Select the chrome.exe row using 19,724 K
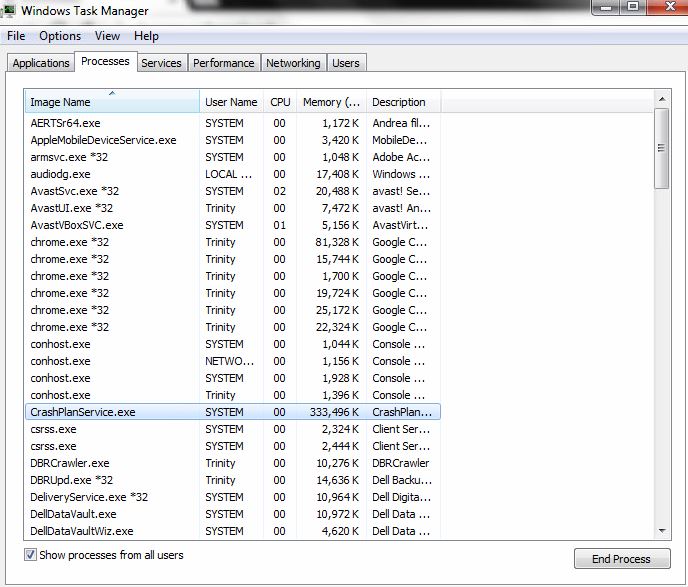This screenshot has width=688, height=587. point(233,293)
